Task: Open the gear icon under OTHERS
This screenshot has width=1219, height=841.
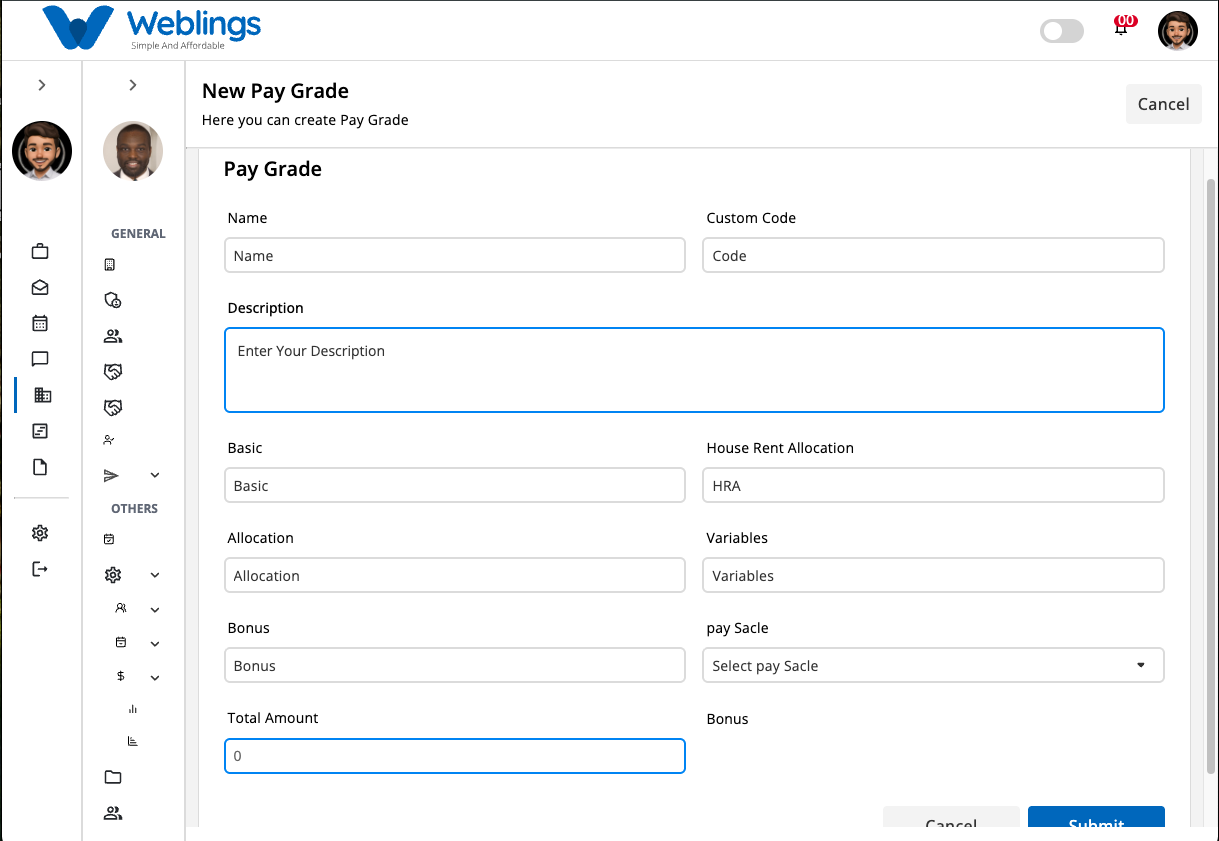Action: (x=113, y=575)
